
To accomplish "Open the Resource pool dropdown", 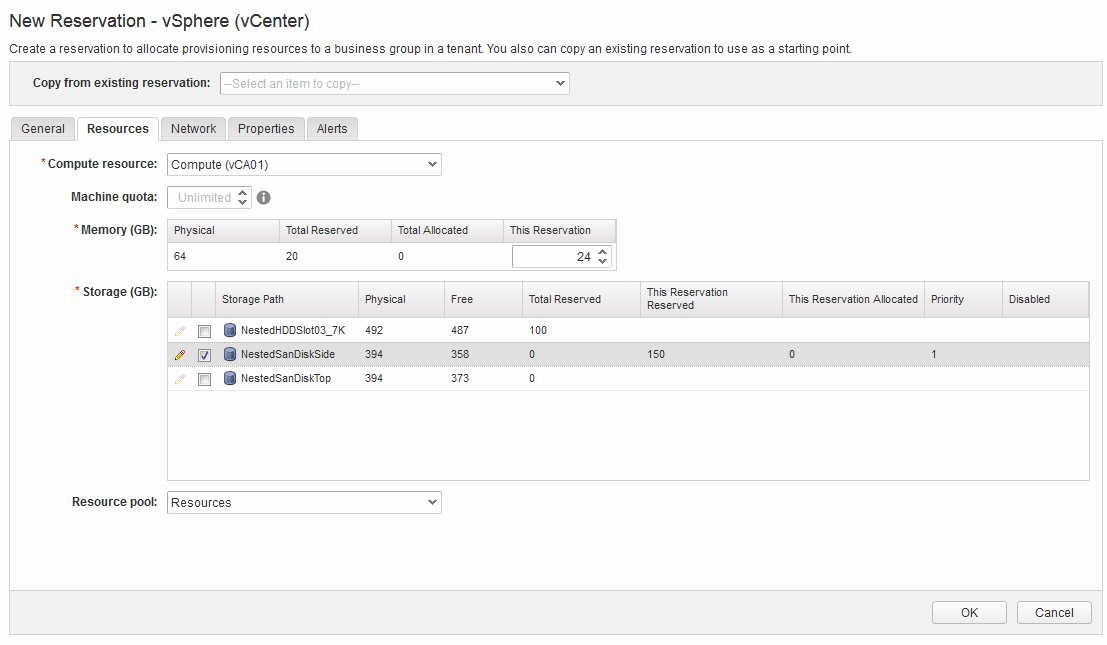I will (304, 503).
